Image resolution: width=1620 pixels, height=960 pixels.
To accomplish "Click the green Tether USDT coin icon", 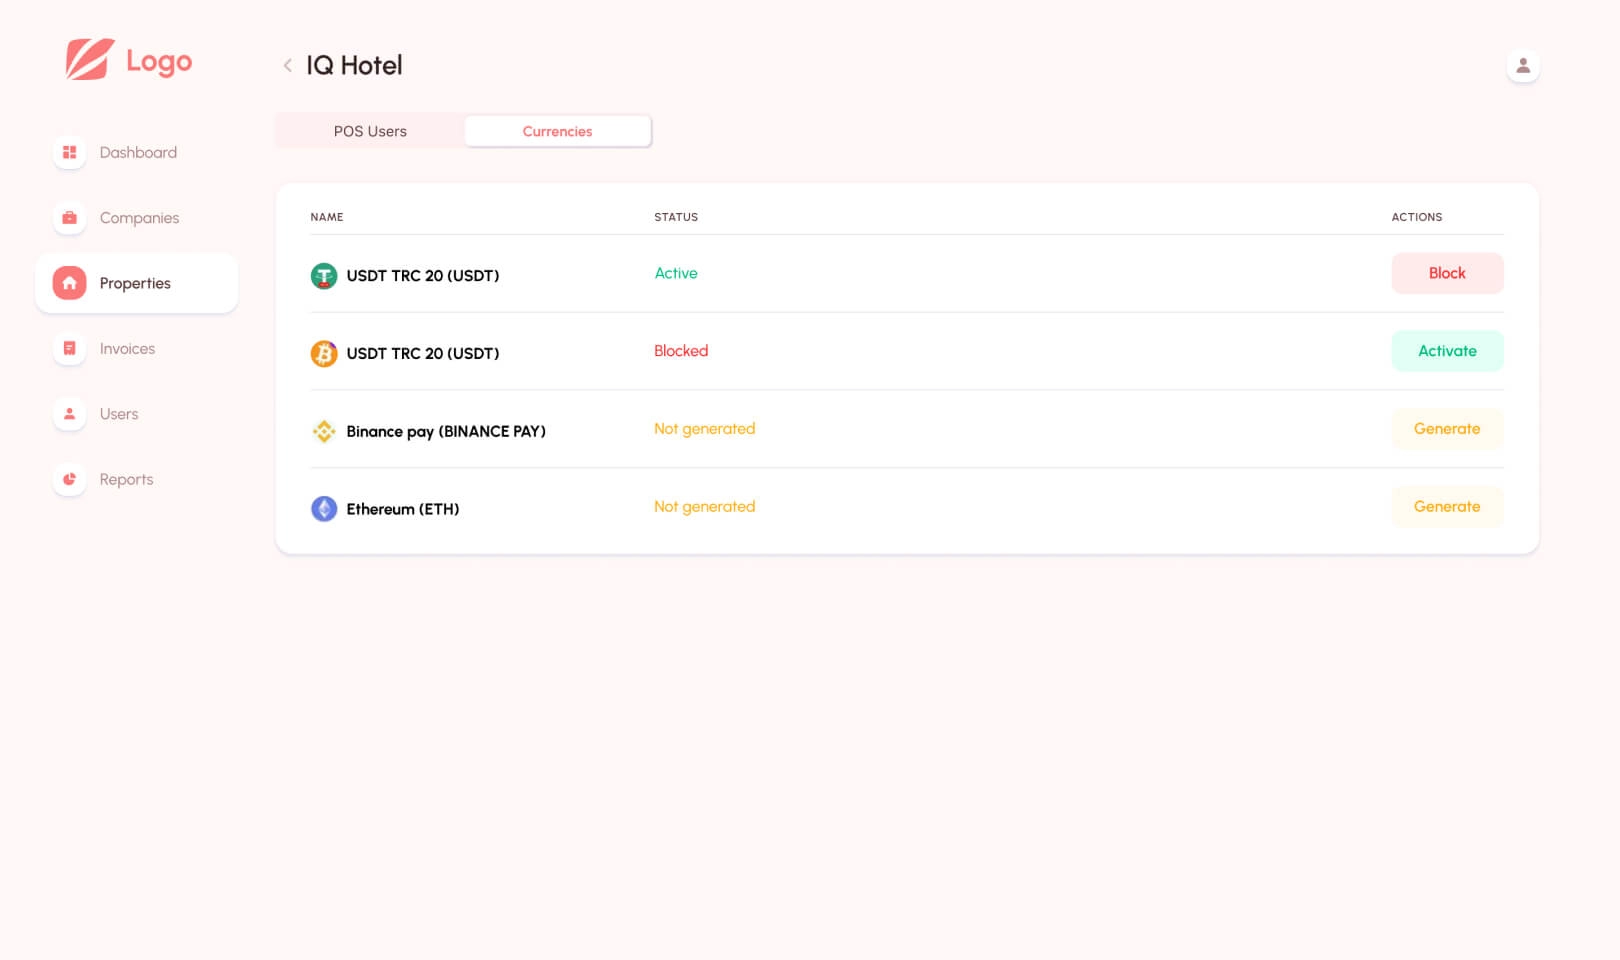I will click(x=324, y=276).
